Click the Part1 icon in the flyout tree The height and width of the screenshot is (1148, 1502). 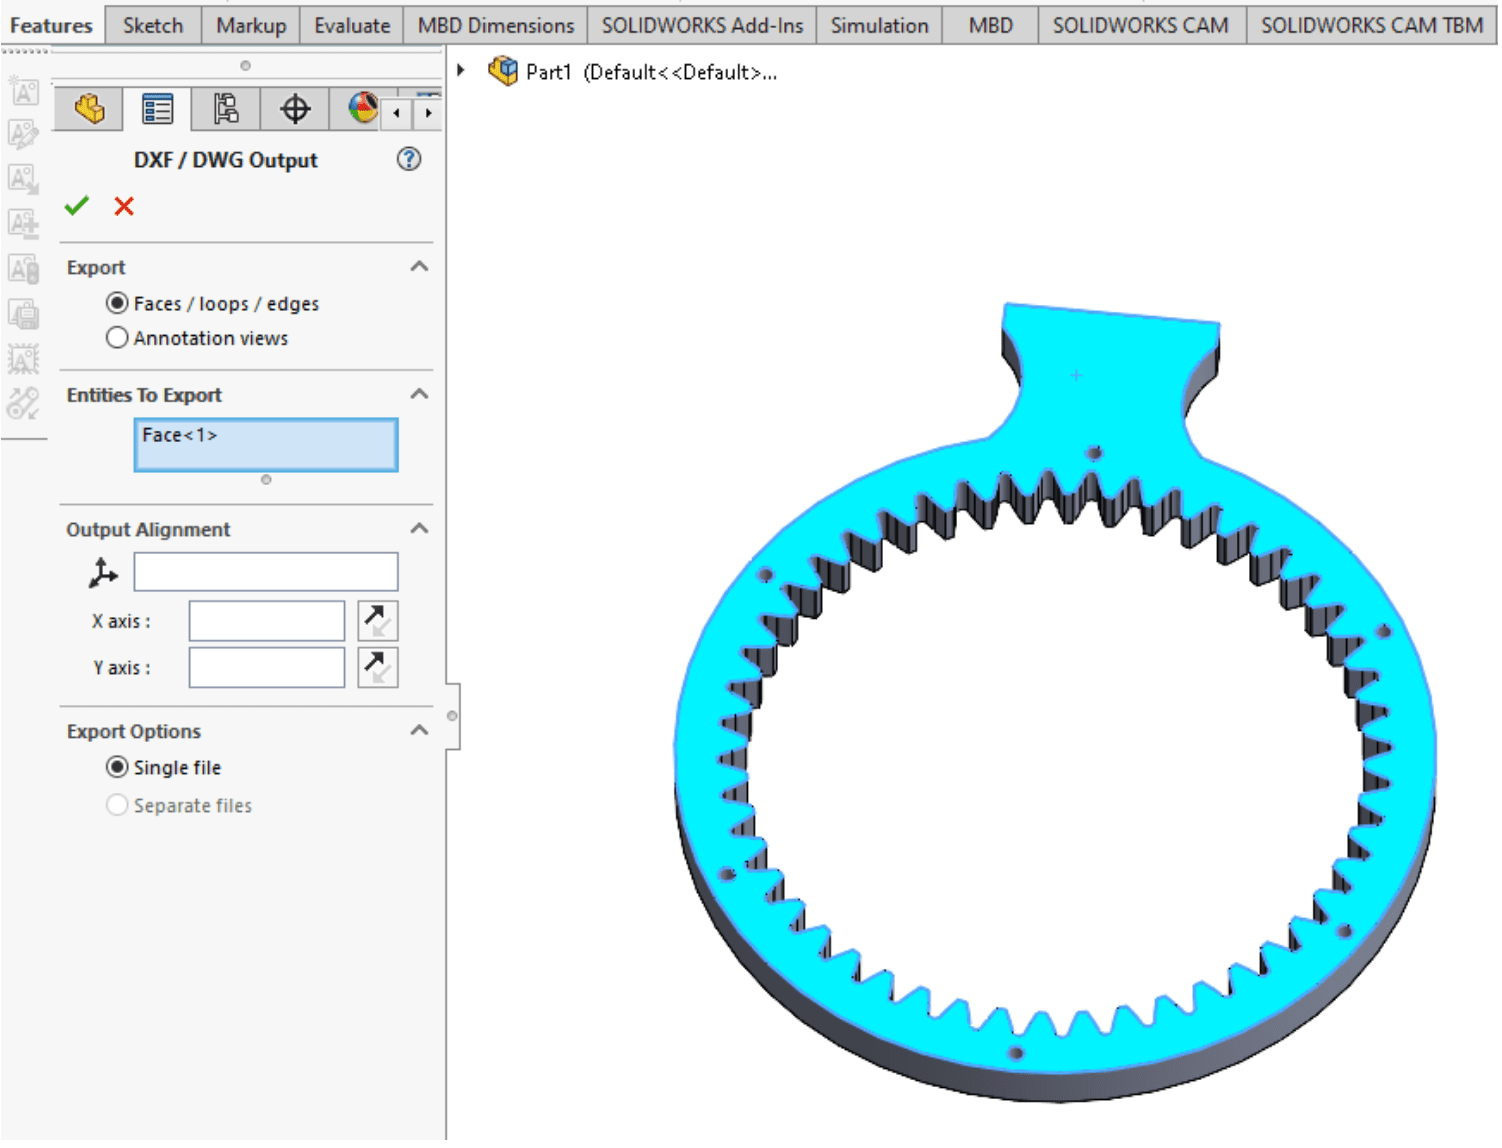pyautogui.click(x=503, y=71)
